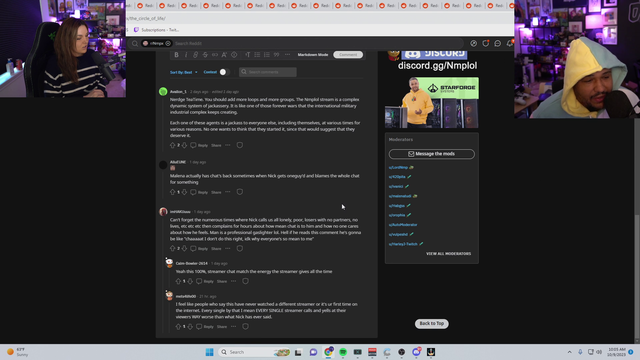The height and width of the screenshot is (360, 640).
Task: Downvote the professional gaslighter comment
Action: [x=184, y=249]
